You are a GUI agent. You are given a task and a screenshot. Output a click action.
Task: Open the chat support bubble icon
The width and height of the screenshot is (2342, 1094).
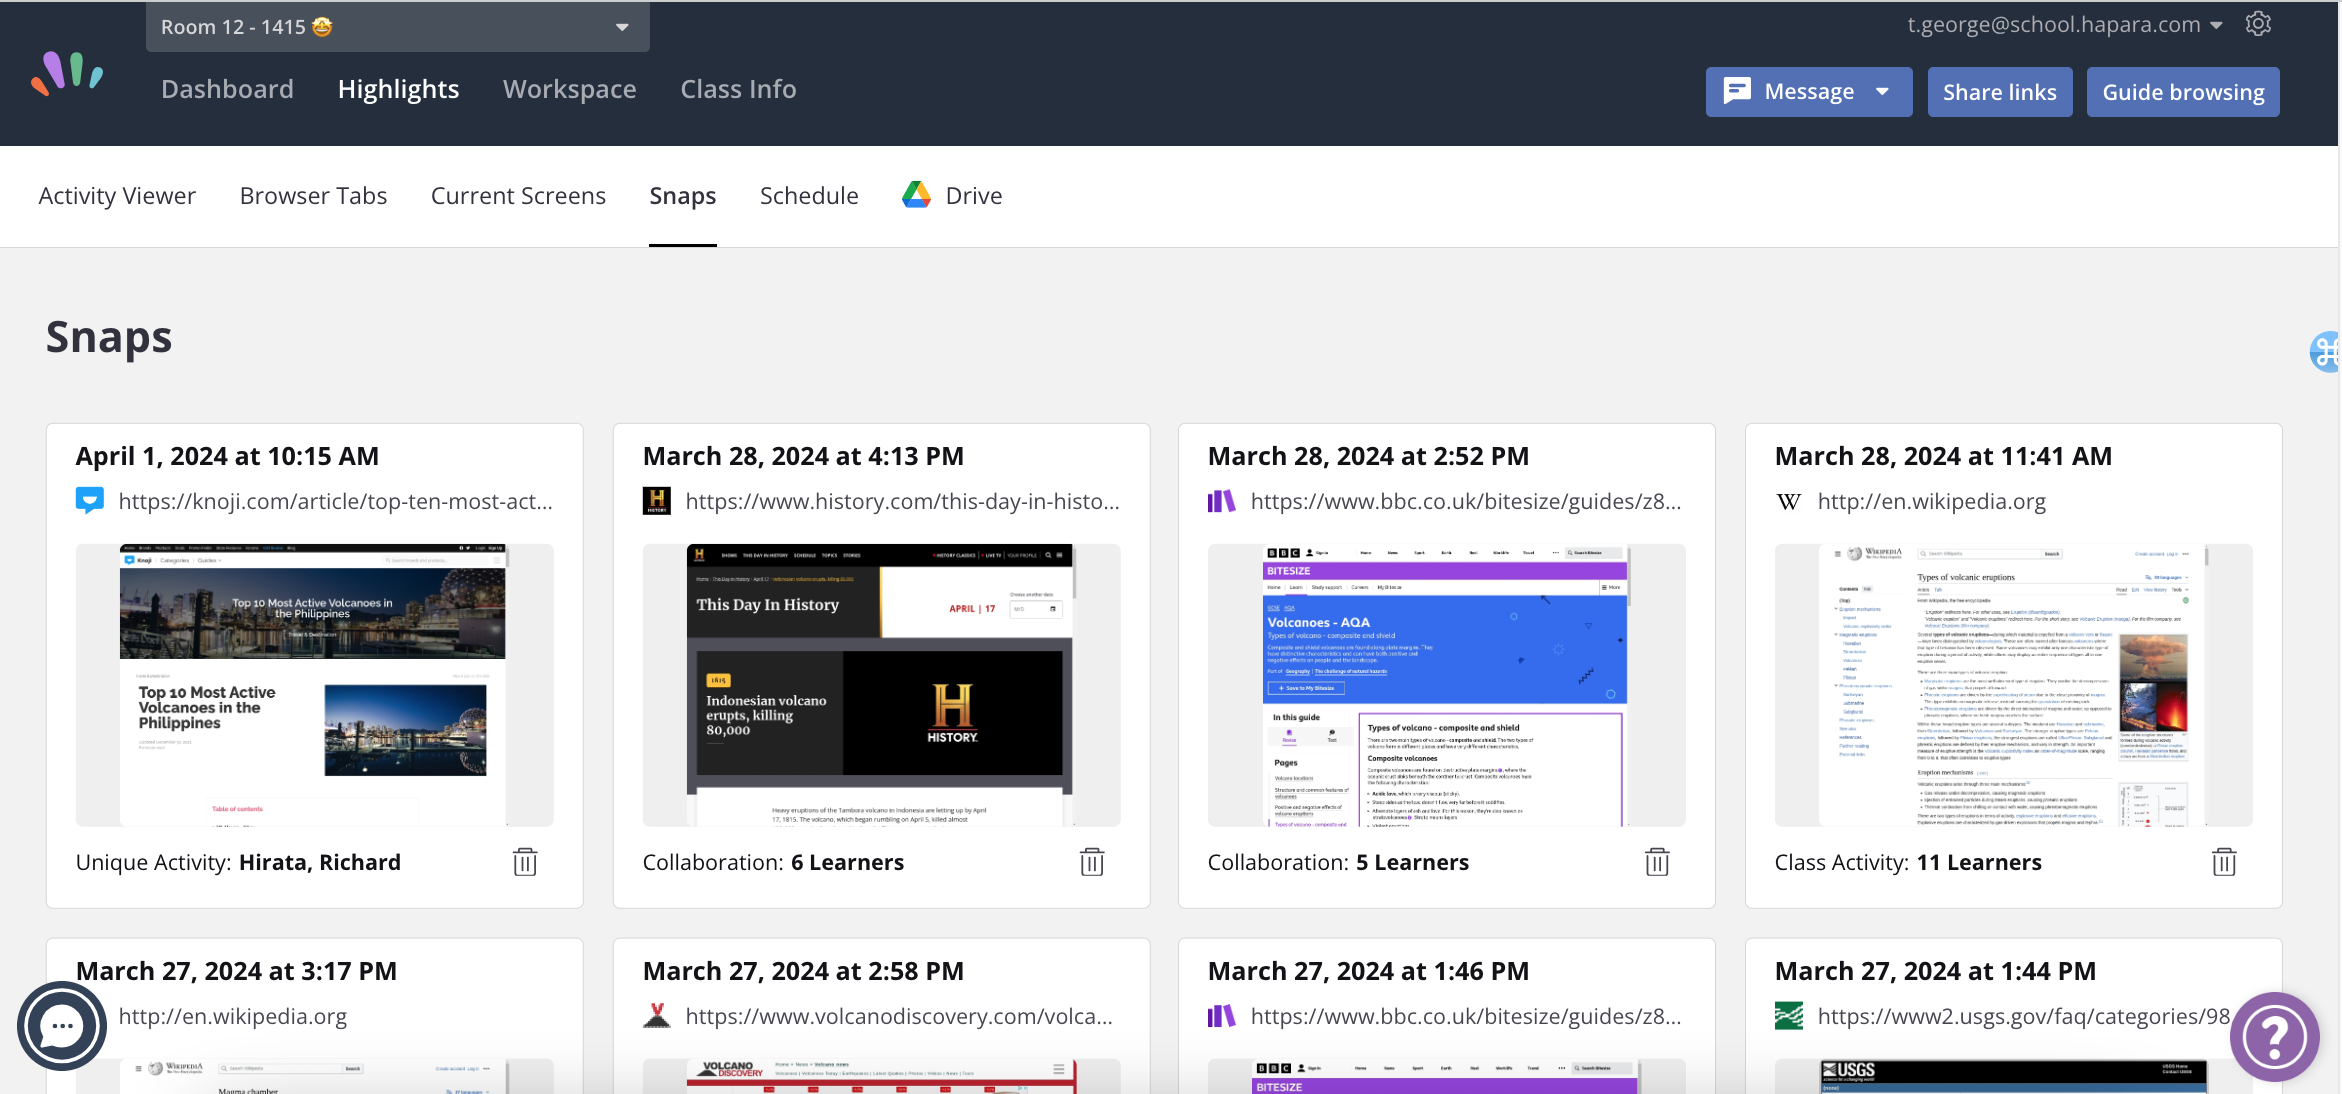click(x=62, y=1026)
